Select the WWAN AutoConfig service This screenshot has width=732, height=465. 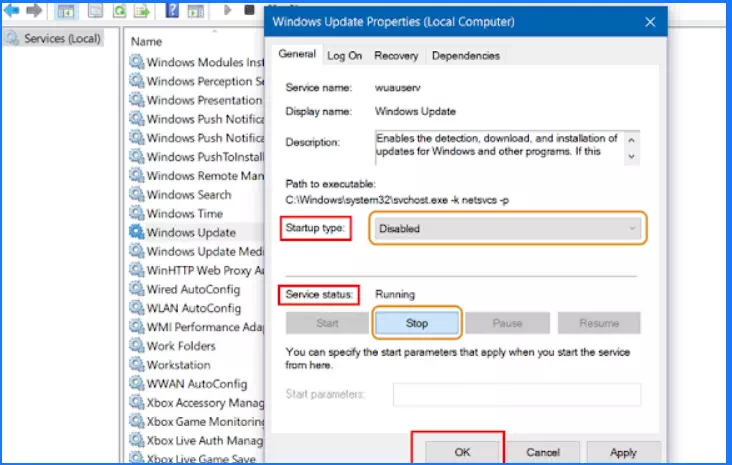[197, 384]
